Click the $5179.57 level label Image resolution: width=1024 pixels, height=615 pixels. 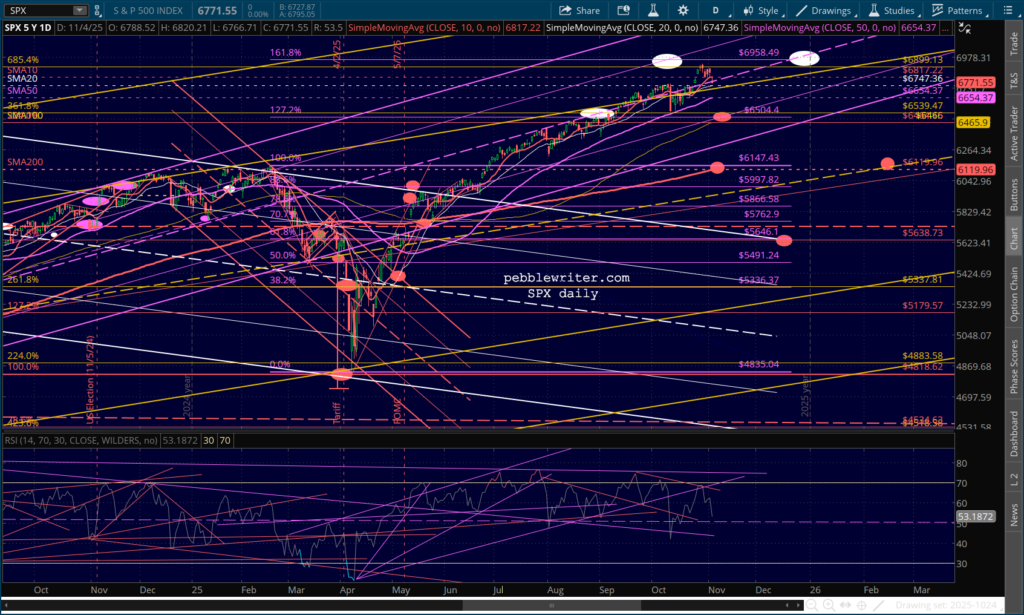(922, 306)
